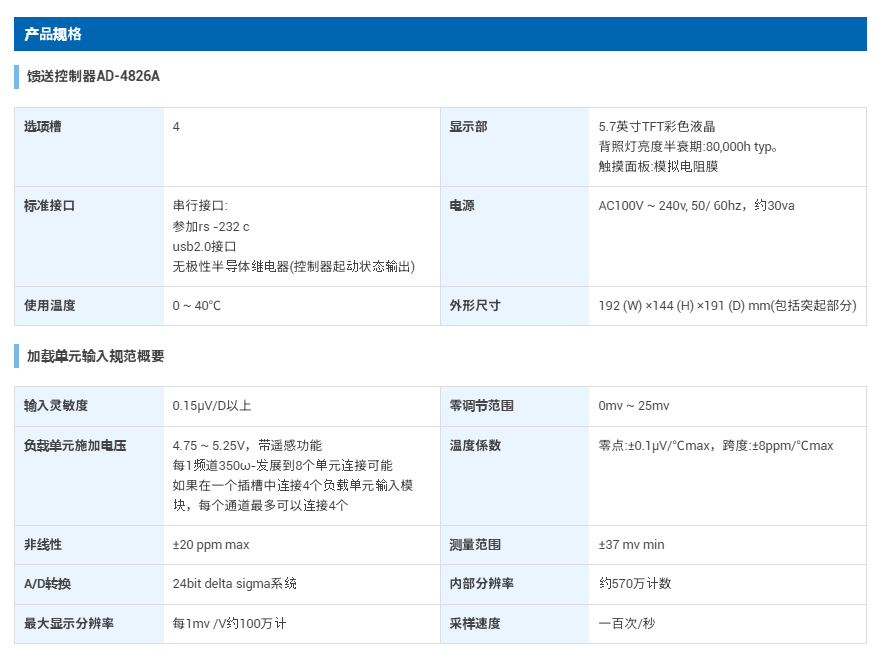This screenshot has height=660, width=884.
Task: Click the 采样速度 label cell
Action: (515, 624)
